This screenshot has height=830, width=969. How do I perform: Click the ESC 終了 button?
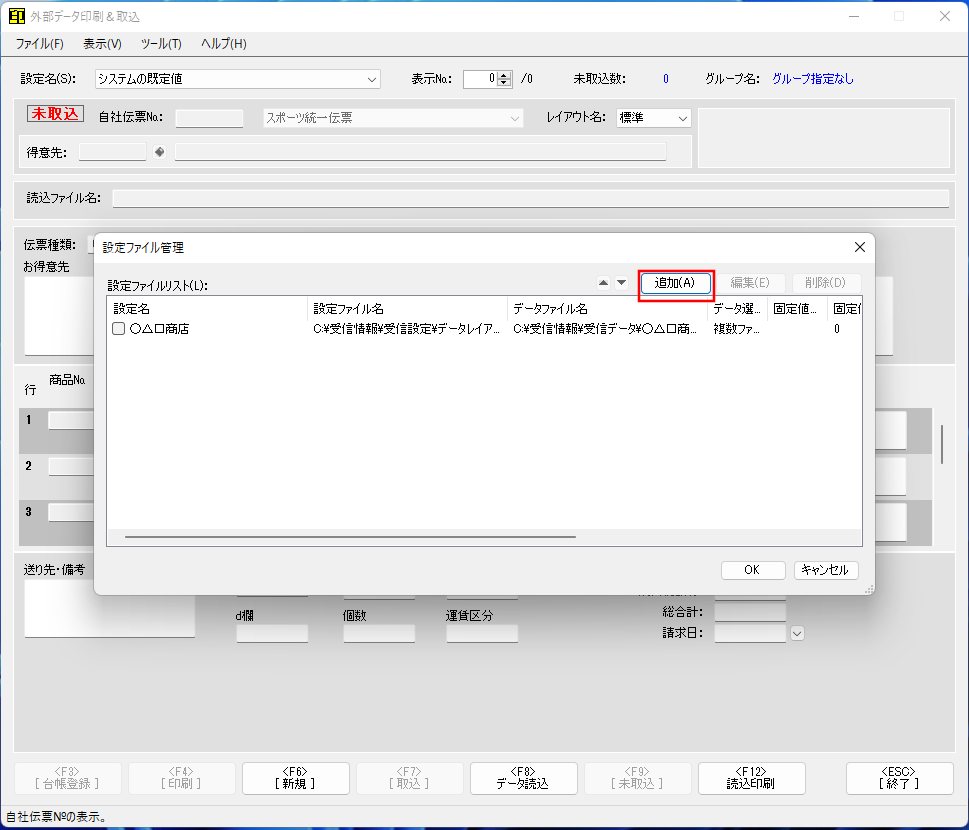pyautogui.click(x=899, y=778)
